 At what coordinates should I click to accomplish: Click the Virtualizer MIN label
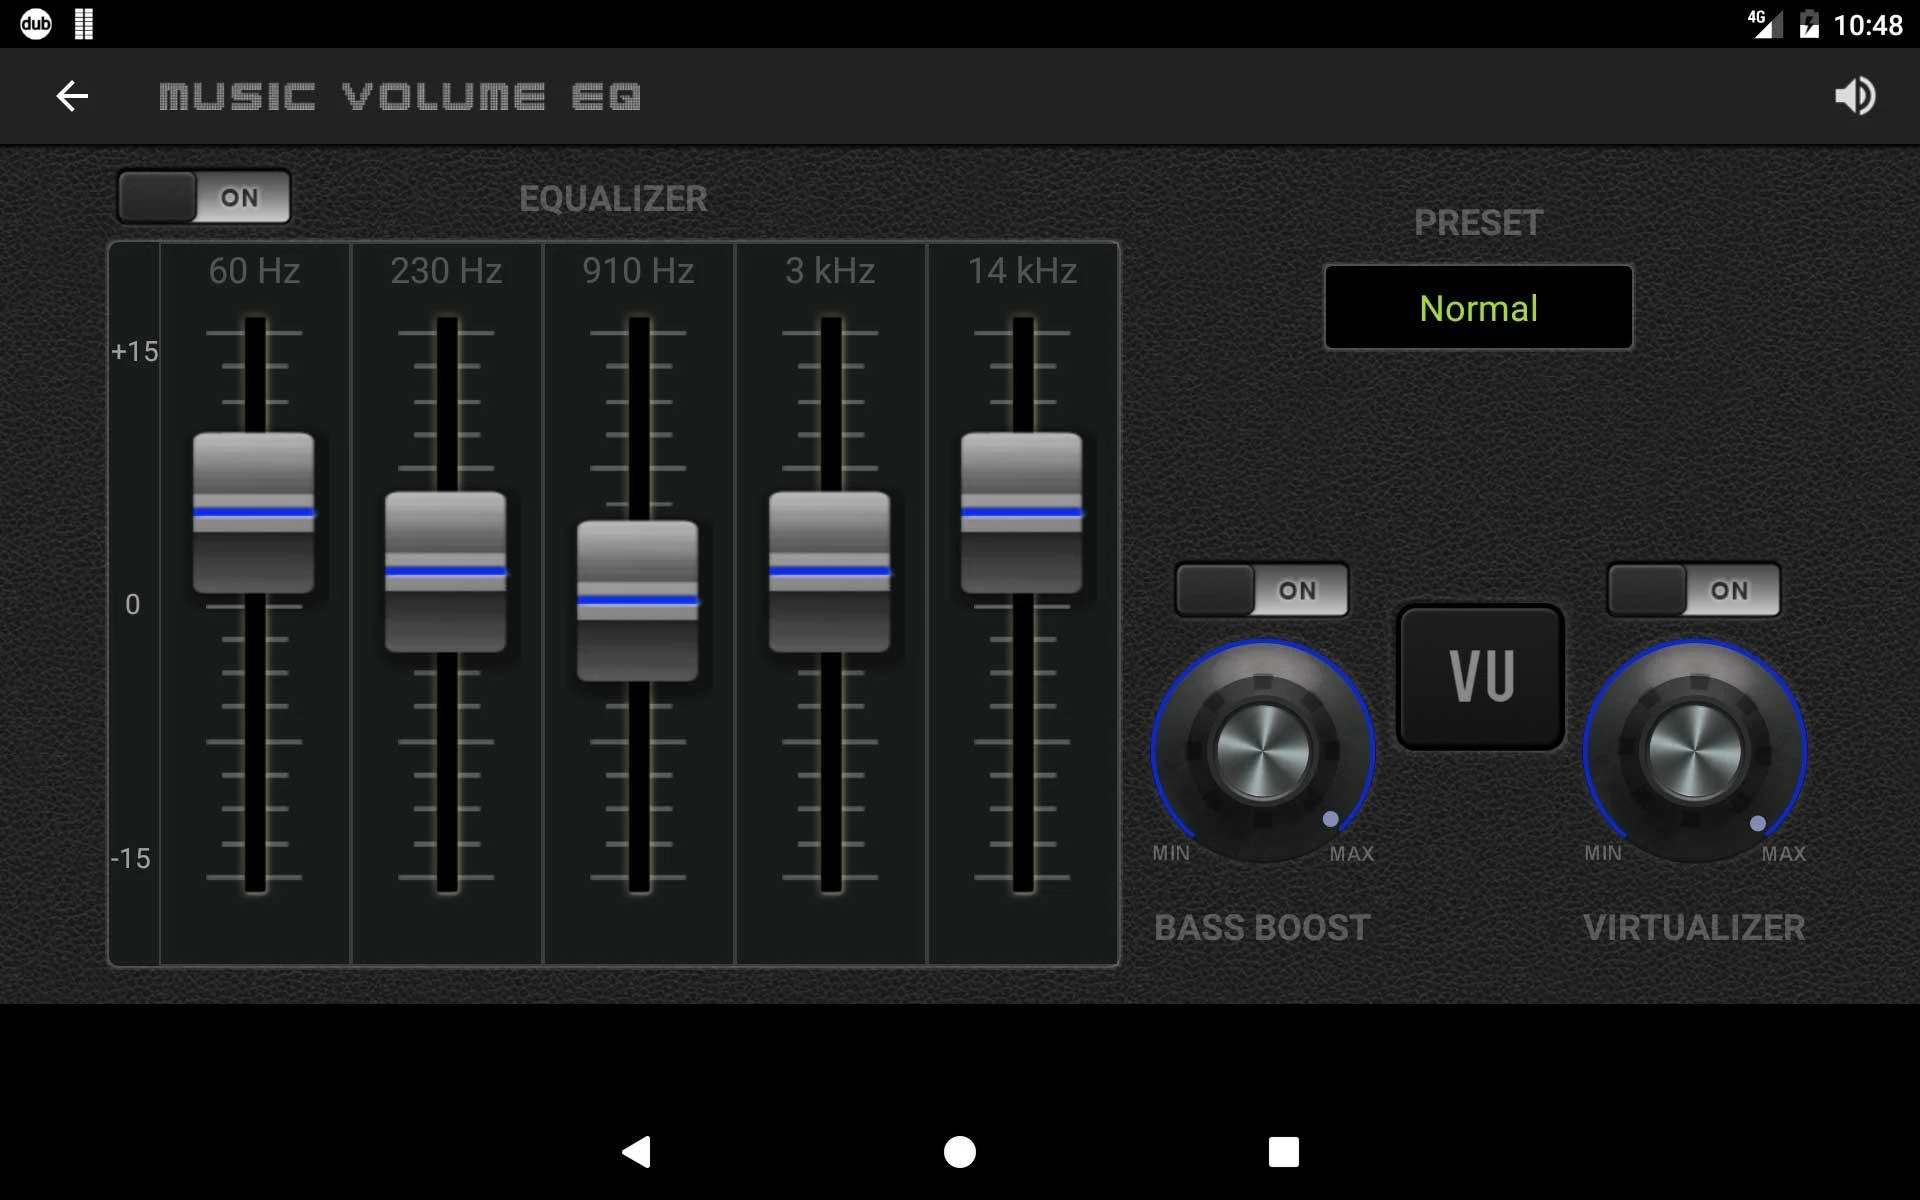coord(1603,853)
